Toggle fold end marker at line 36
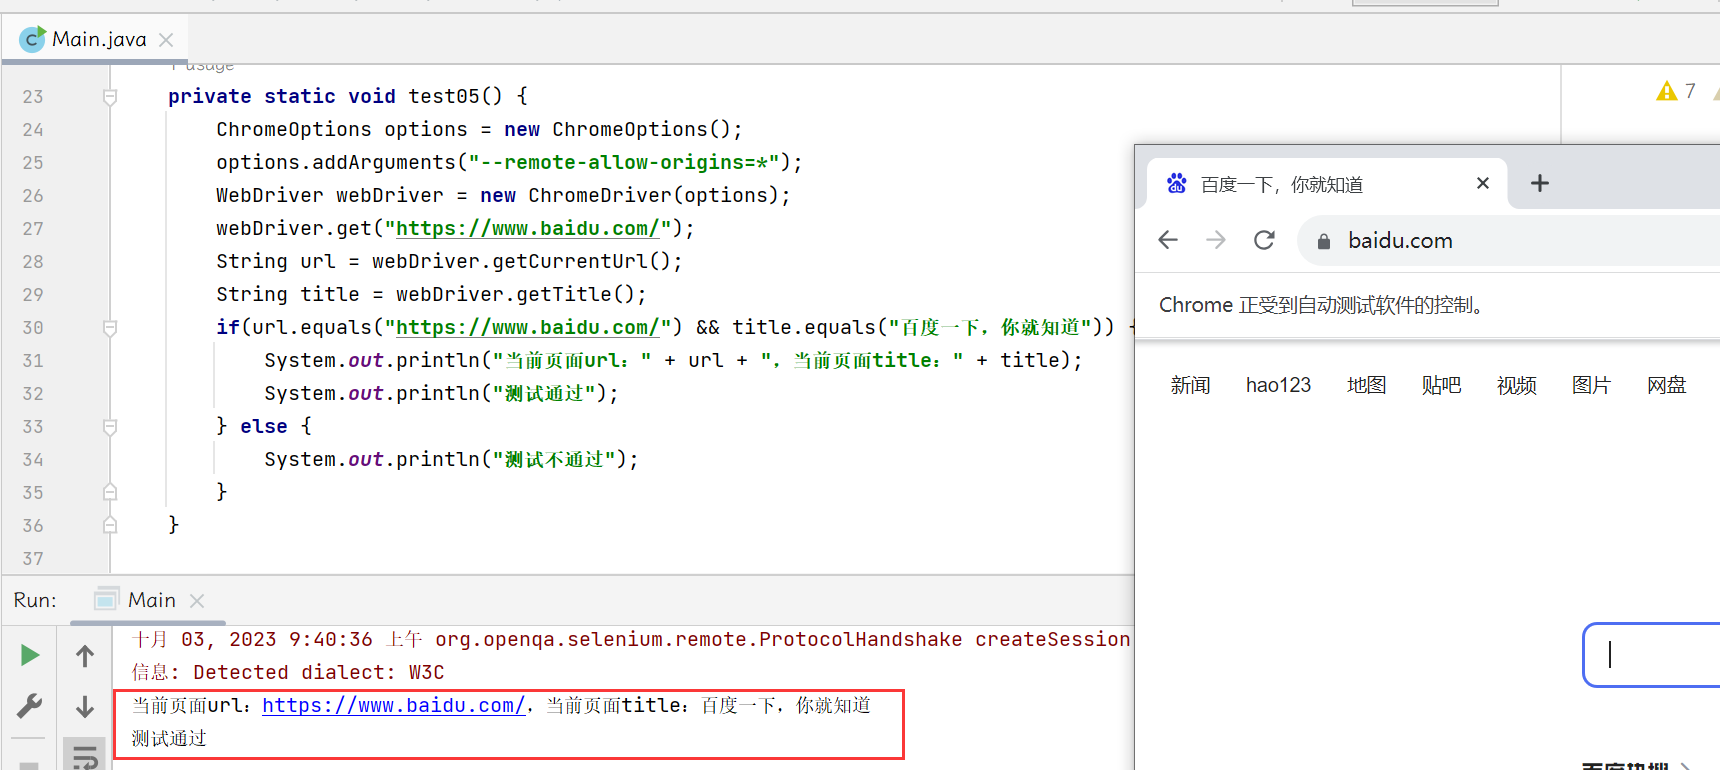Image resolution: width=1720 pixels, height=770 pixels. coord(110,526)
